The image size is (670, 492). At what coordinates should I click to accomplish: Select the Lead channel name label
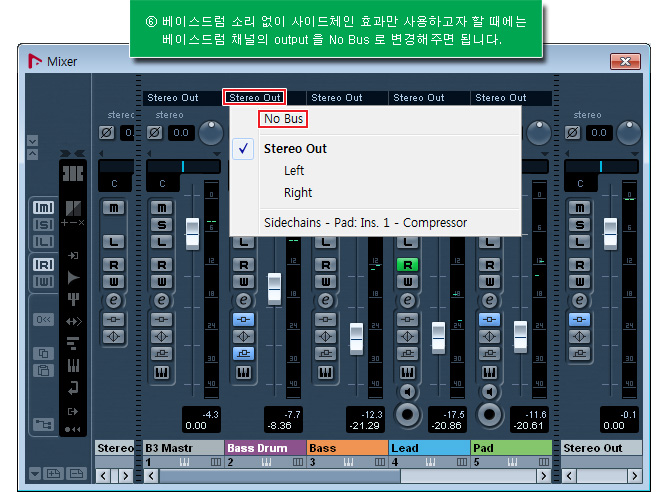429,448
